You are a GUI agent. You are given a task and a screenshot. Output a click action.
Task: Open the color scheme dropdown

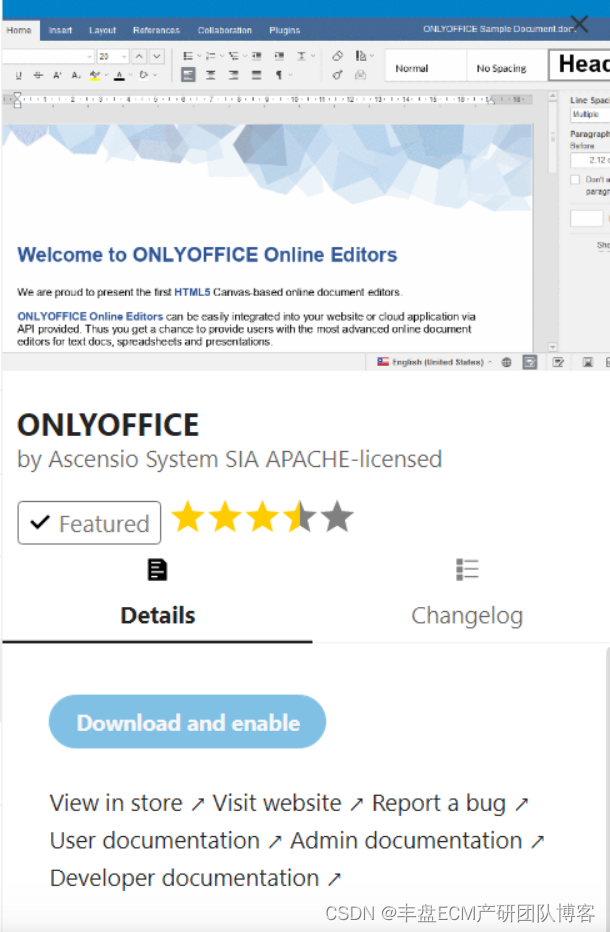pos(363,56)
